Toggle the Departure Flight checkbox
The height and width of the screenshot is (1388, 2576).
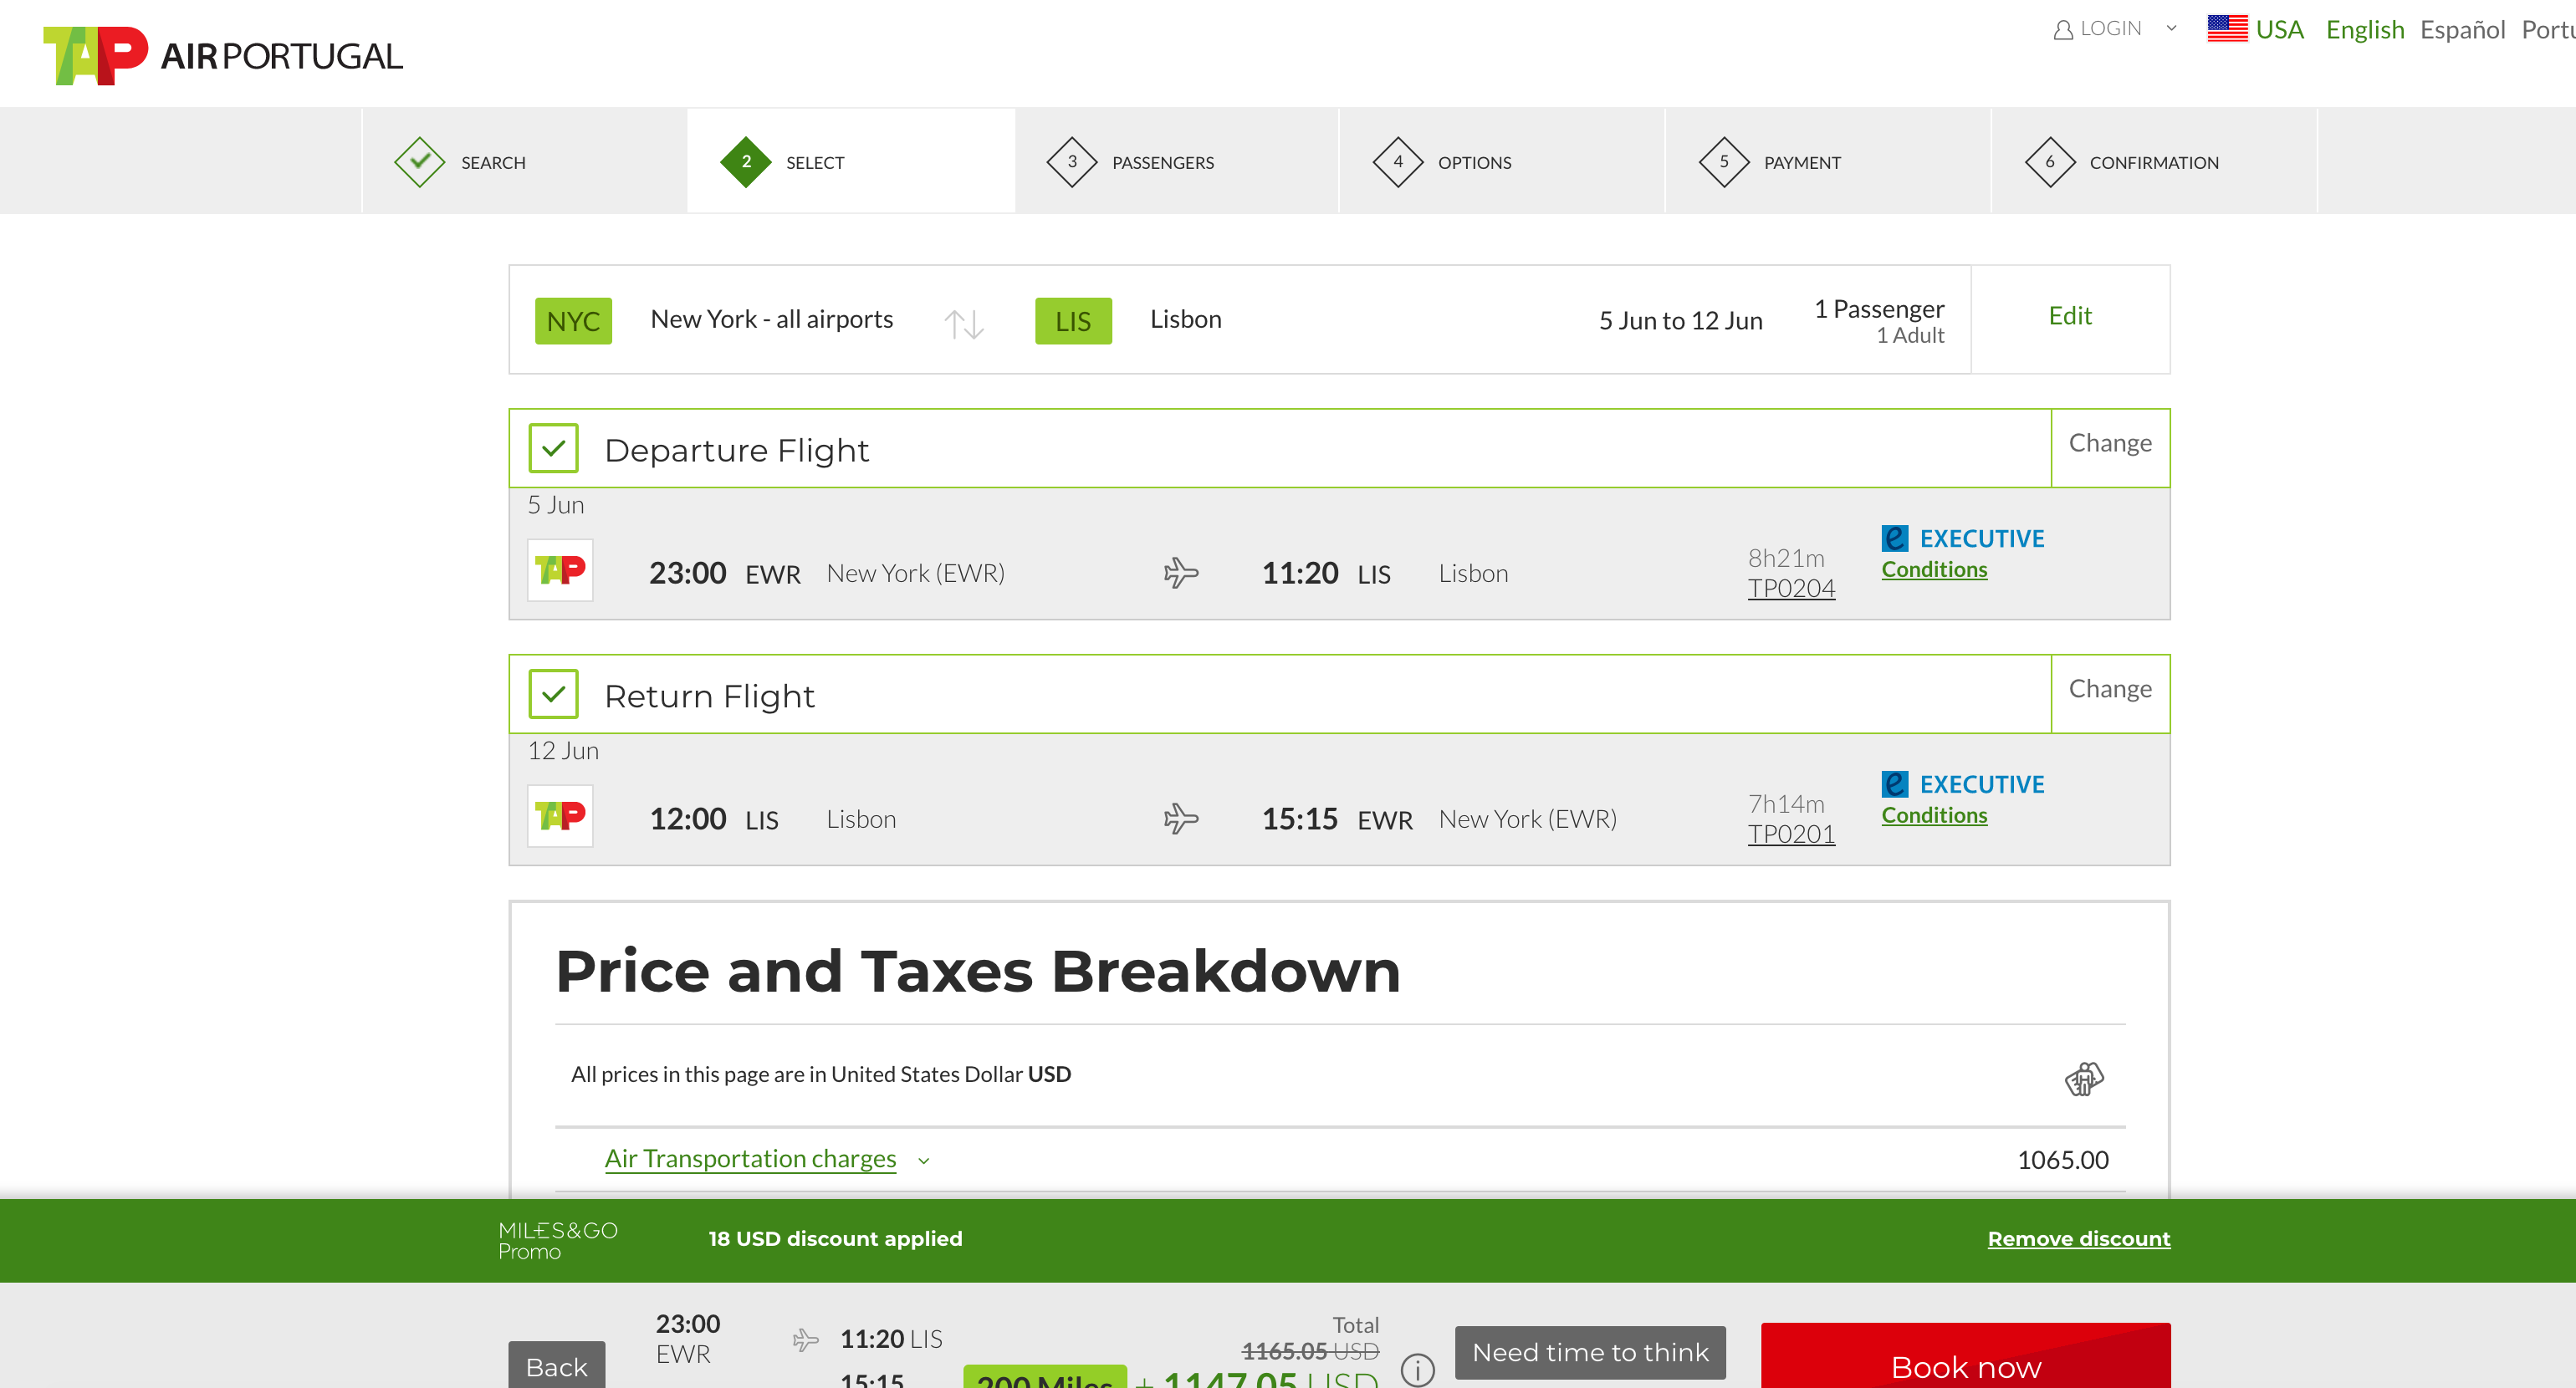coord(554,449)
